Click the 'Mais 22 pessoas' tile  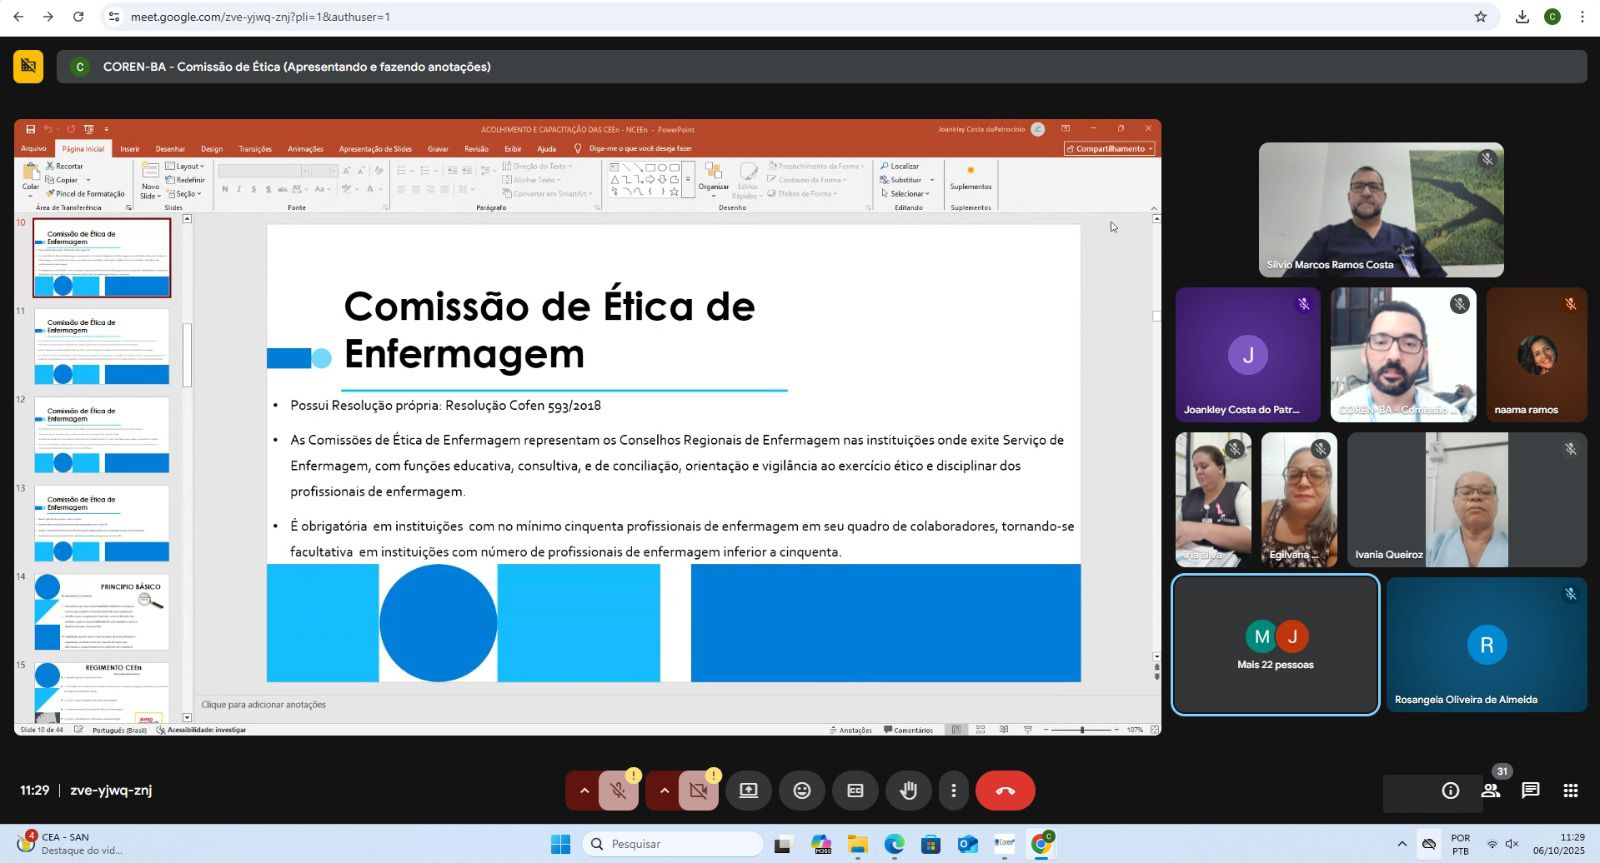pos(1275,645)
